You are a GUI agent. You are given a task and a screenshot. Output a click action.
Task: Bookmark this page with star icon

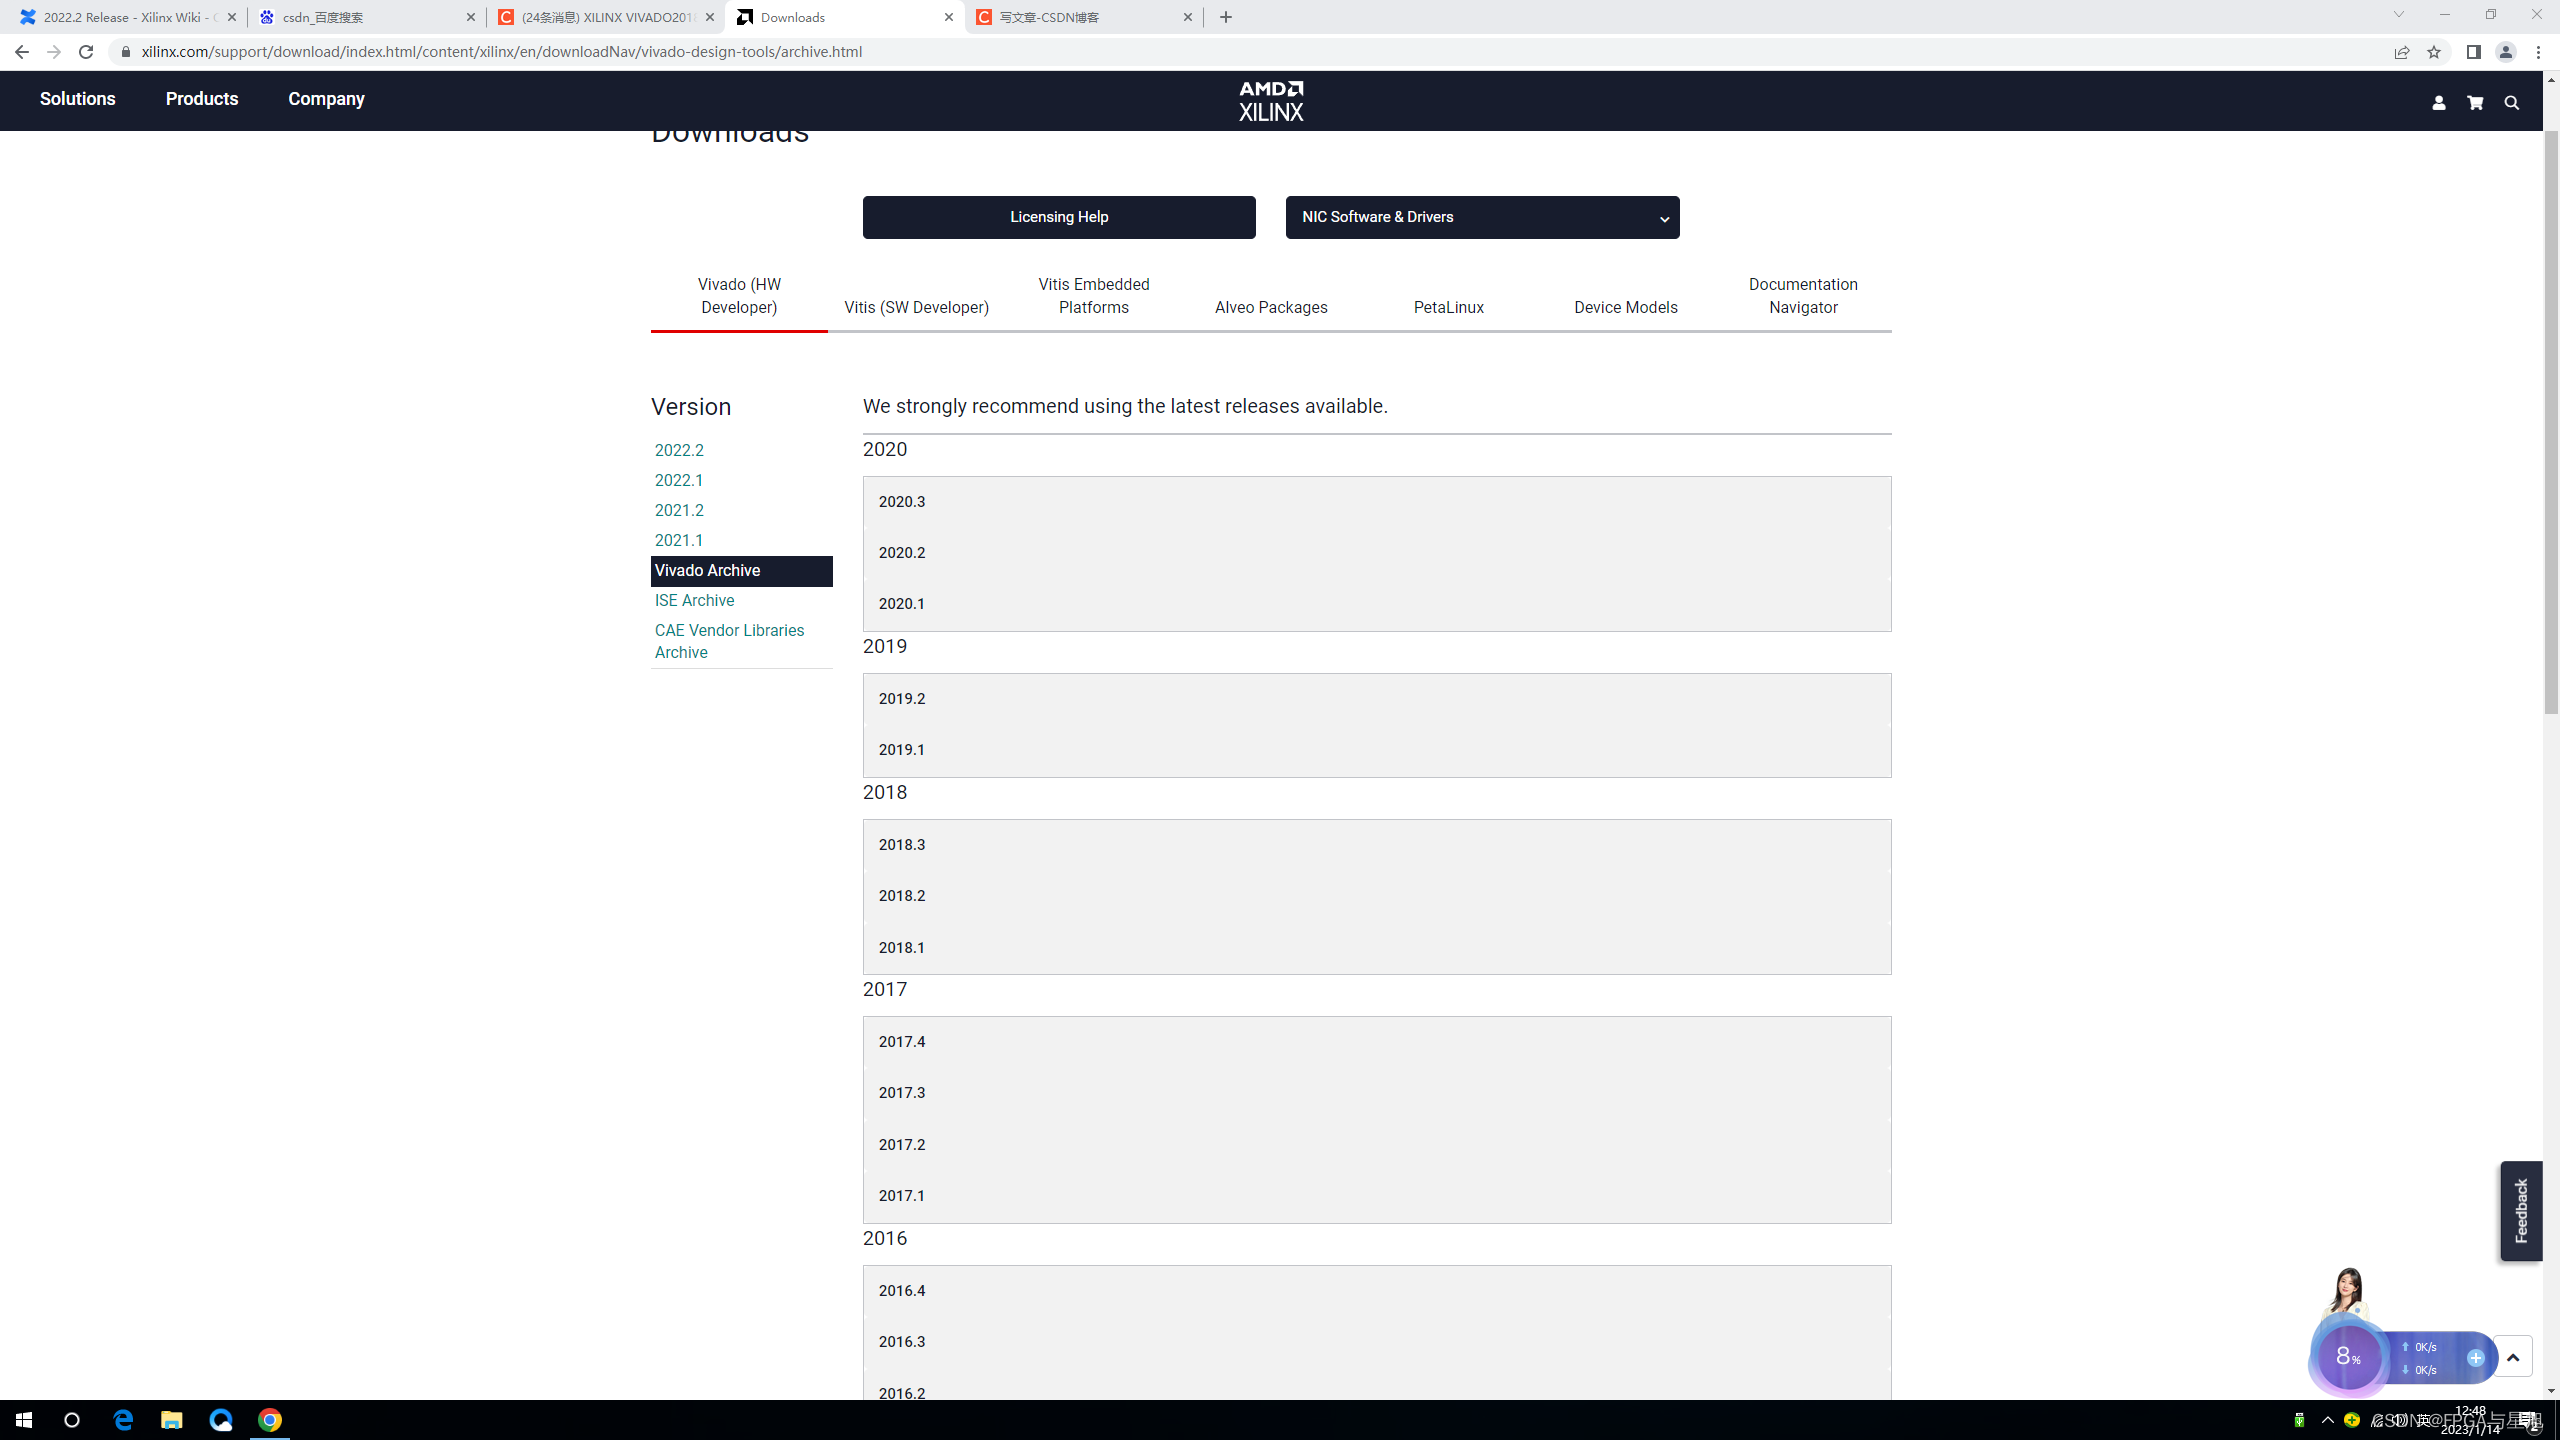pos(2434,52)
